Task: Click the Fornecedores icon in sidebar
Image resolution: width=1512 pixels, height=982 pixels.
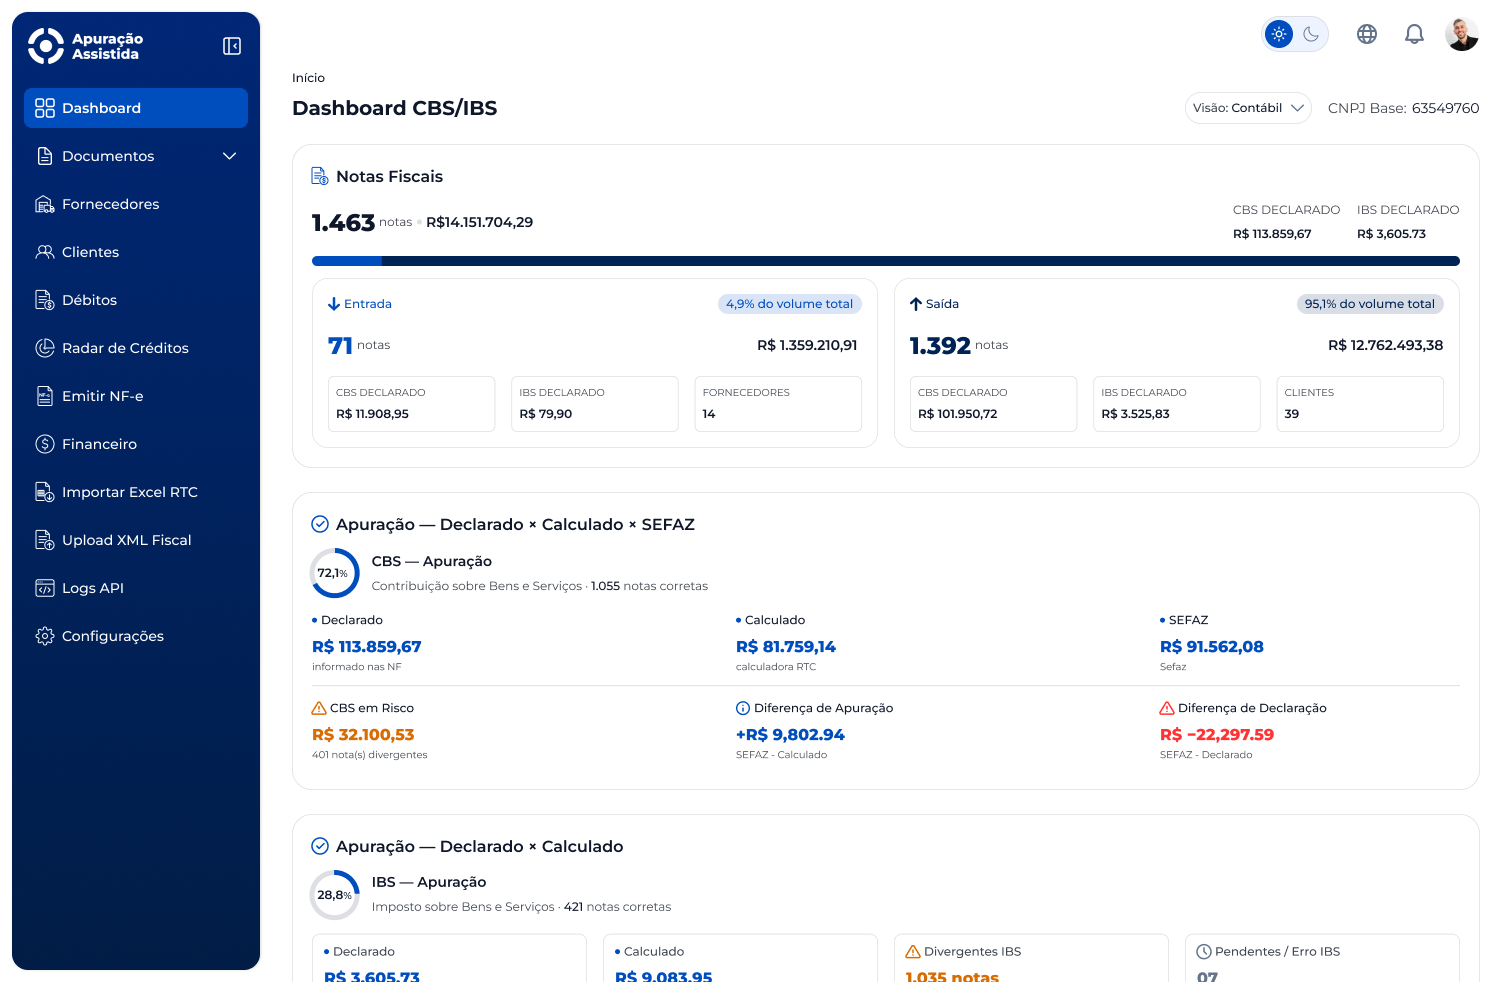Action: pos(45,204)
